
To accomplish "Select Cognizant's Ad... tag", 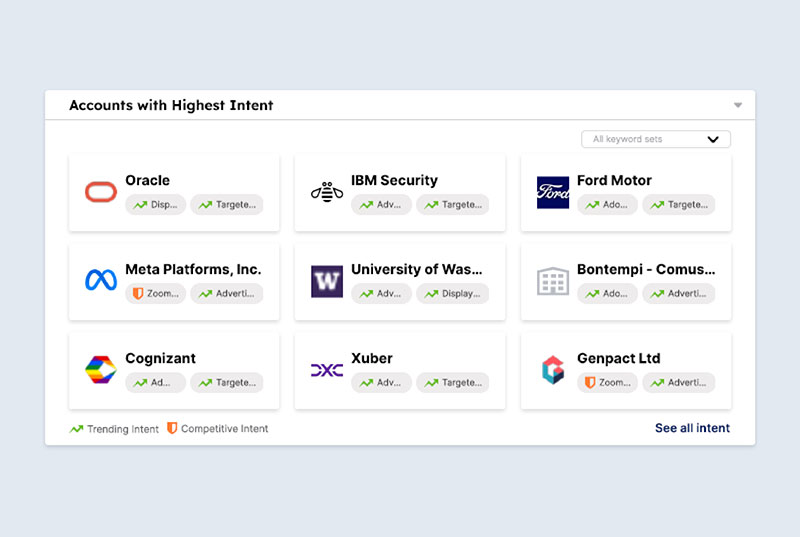I will tap(155, 382).
